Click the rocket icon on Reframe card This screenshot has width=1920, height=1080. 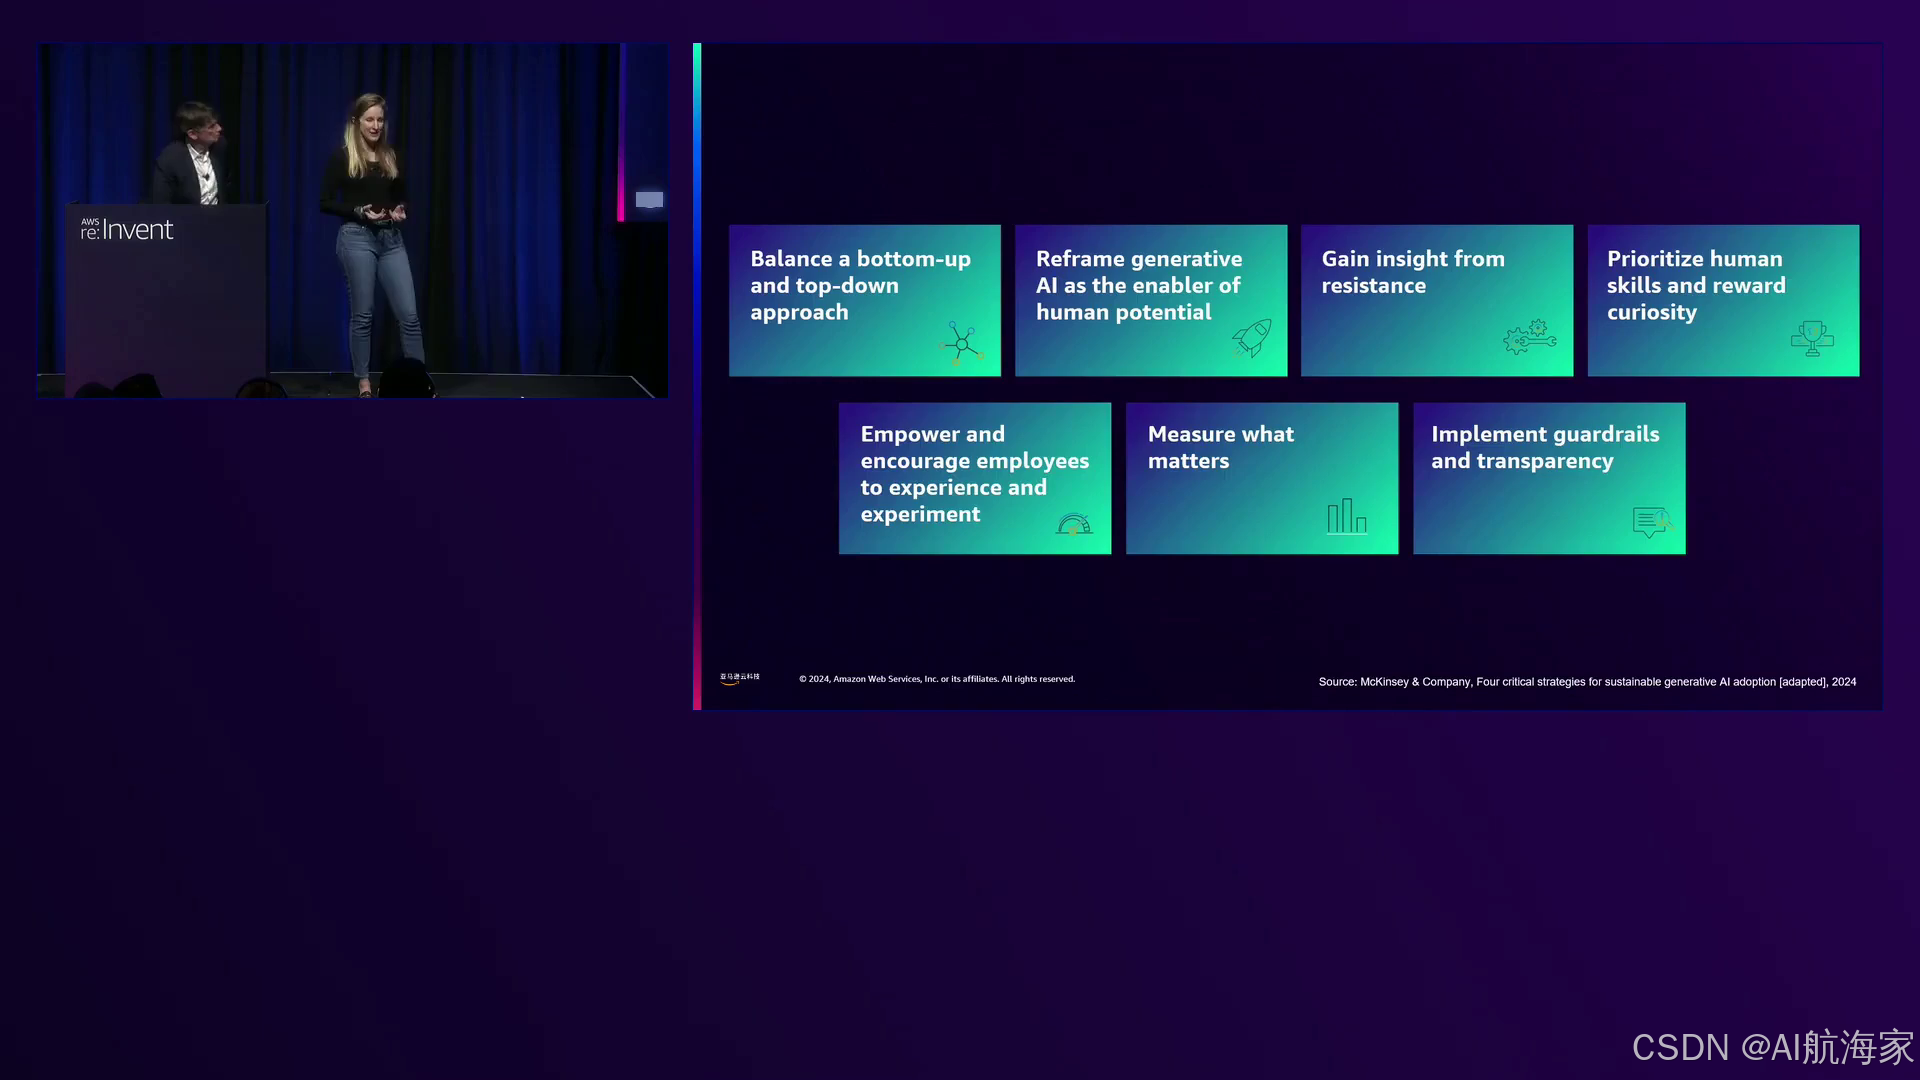coord(1252,338)
